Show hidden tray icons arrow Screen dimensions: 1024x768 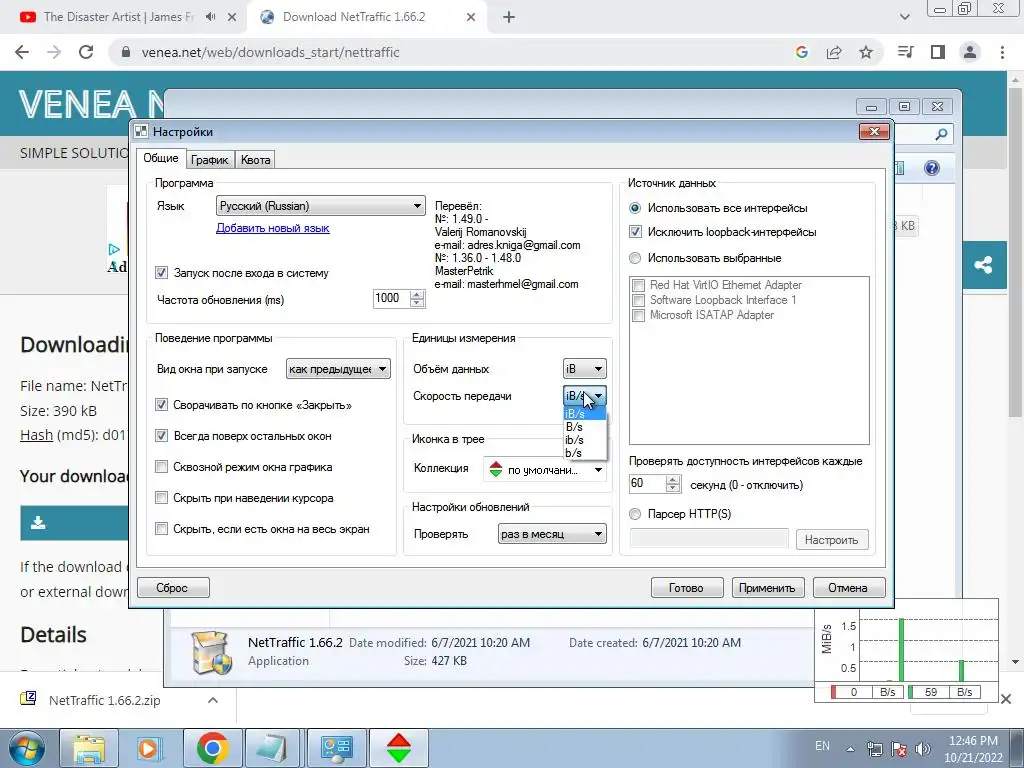click(x=850, y=749)
